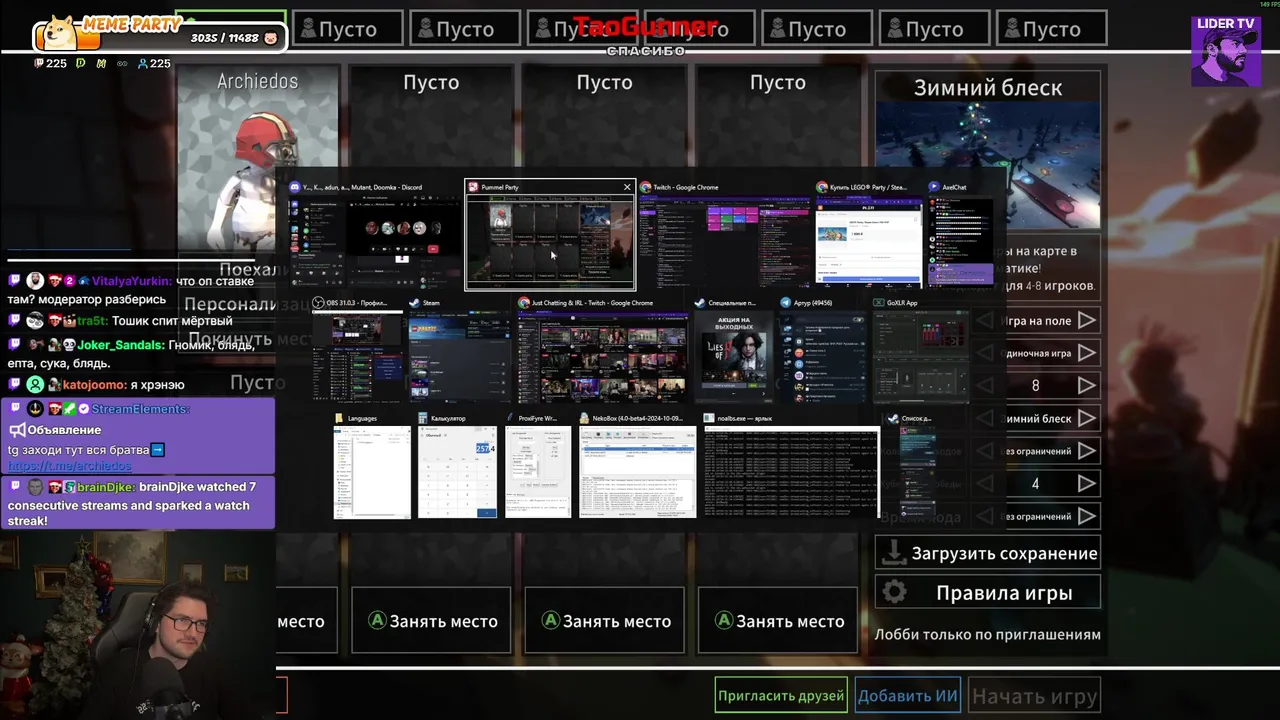Click the Pummel Party icon in Alt-Tab switcher
1280x720 pixels.
tap(475, 187)
